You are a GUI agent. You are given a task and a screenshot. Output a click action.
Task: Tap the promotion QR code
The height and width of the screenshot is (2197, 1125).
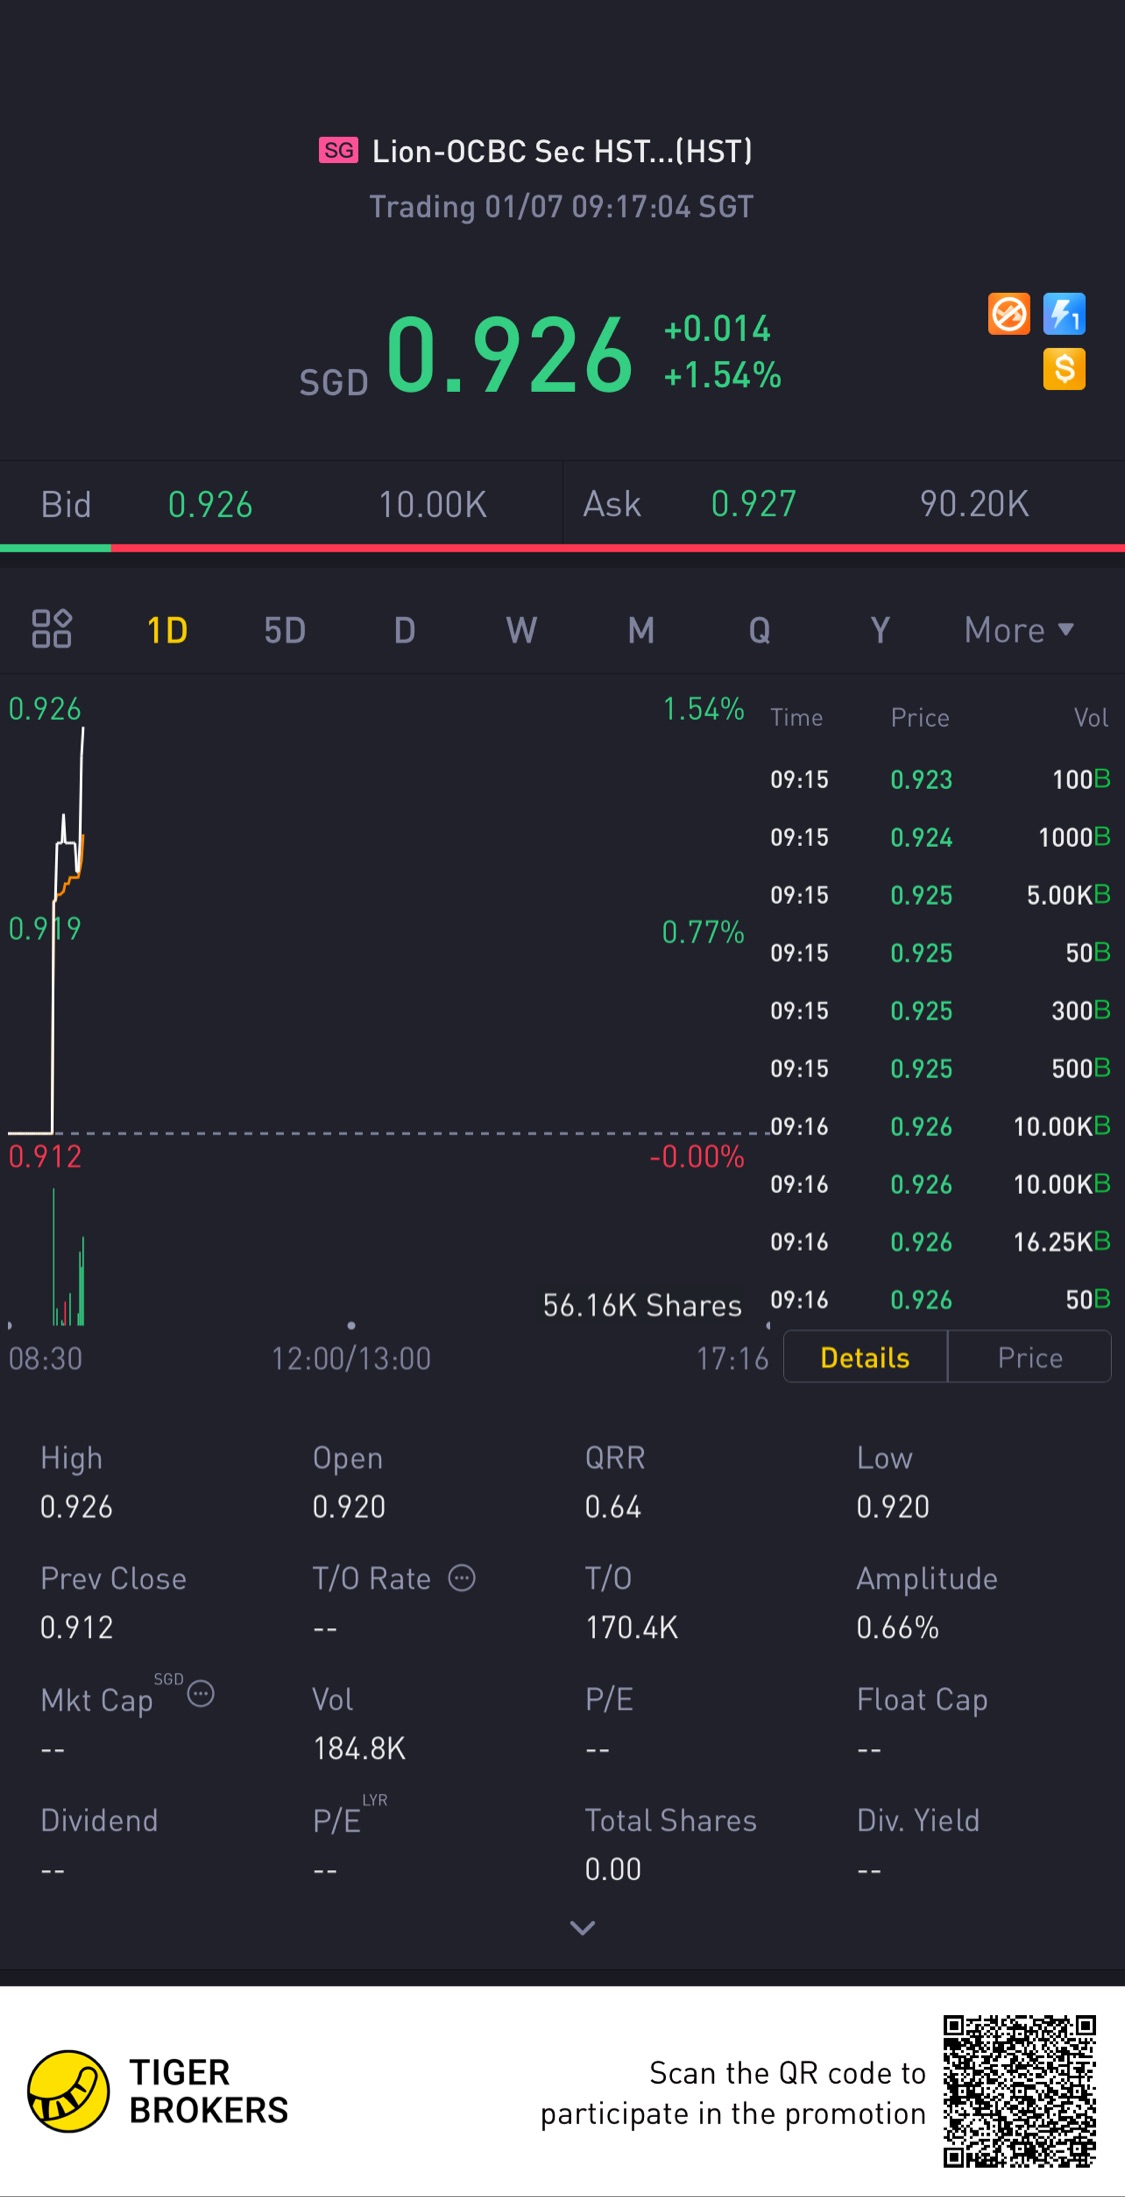pyautogui.click(x=1019, y=2091)
